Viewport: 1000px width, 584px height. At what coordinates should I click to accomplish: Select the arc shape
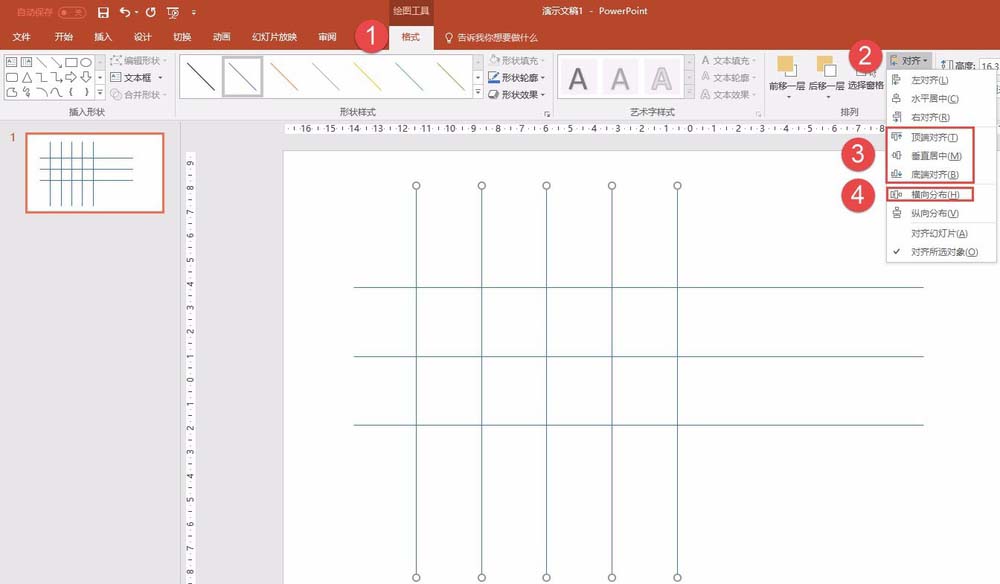[x=41, y=92]
